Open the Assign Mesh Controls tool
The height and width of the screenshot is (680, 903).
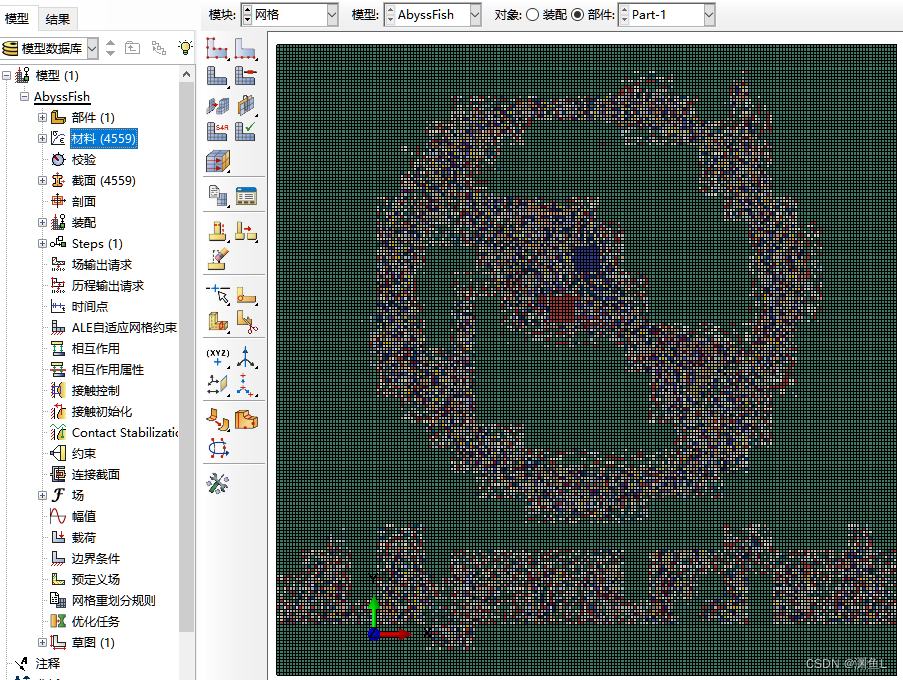point(218,105)
